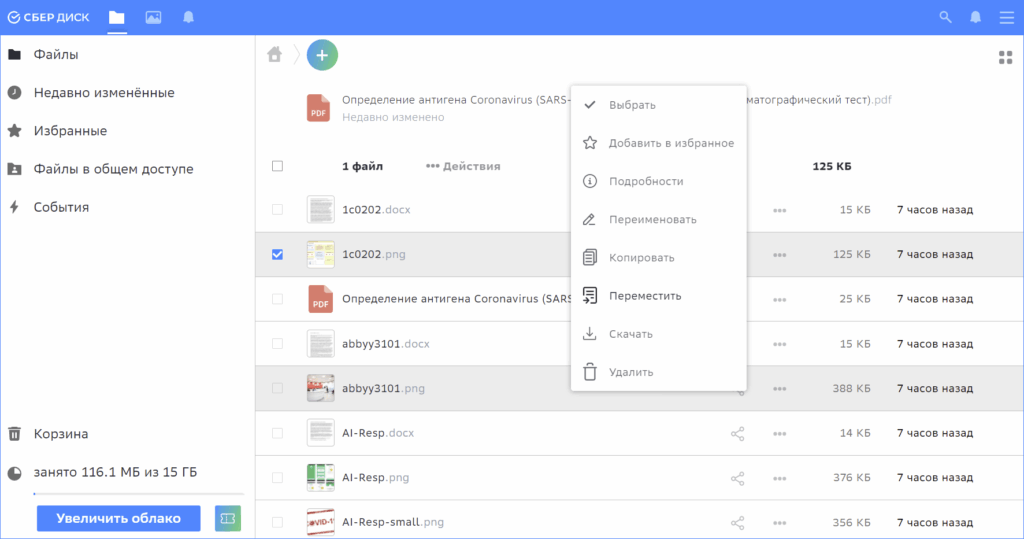Image resolution: width=1024 pixels, height=539 pixels.
Task: Click share icon for AI-Resp.docx
Action: (x=738, y=433)
